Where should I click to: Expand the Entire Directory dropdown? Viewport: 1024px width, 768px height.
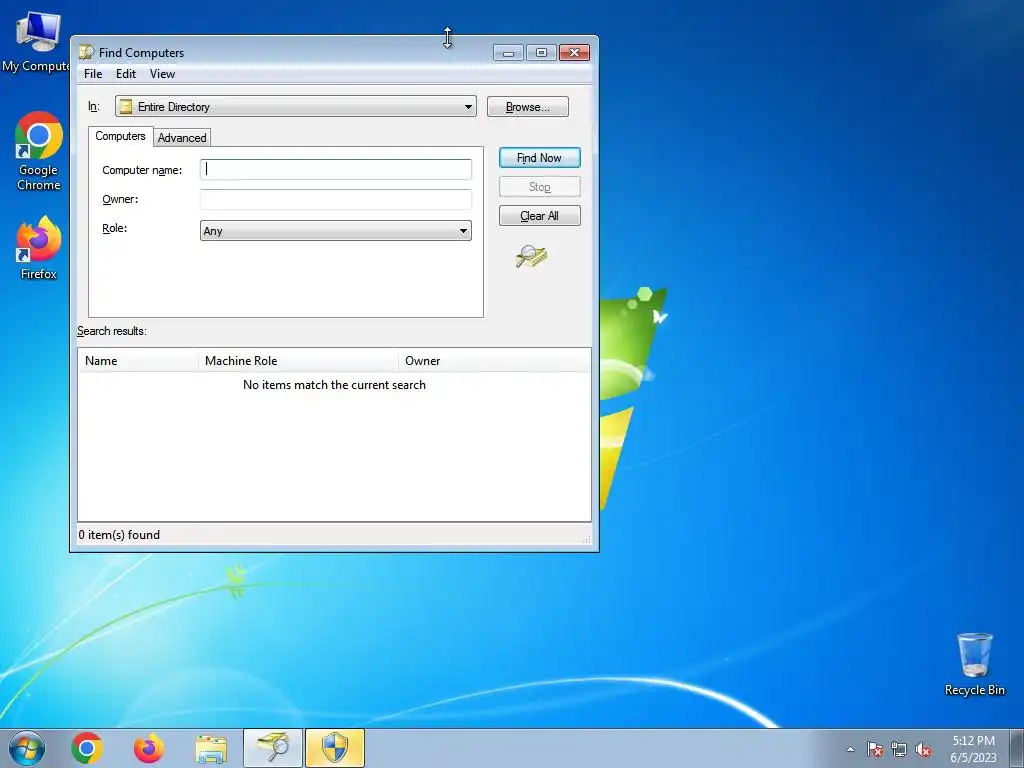(x=296, y=106)
